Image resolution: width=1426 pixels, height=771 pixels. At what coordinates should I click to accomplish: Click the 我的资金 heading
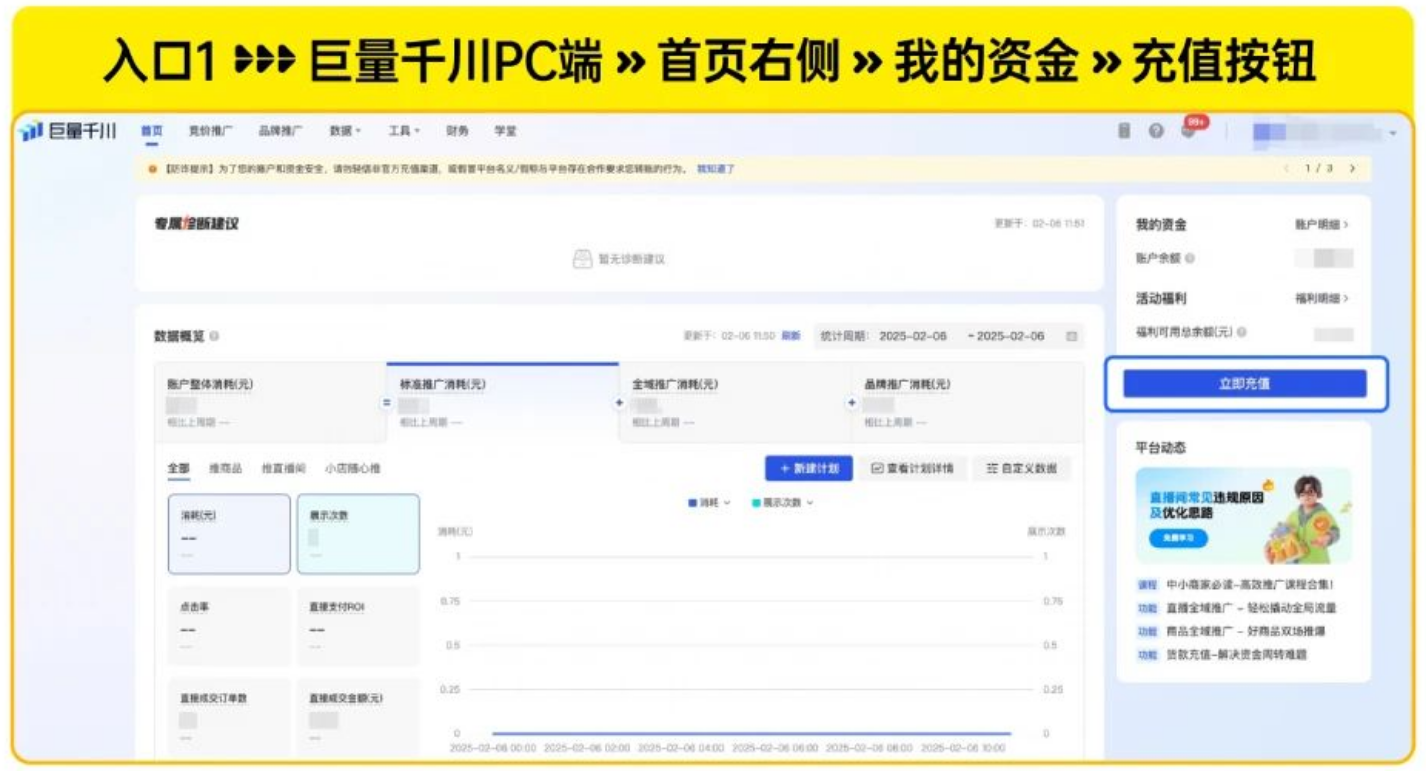point(1161,225)
